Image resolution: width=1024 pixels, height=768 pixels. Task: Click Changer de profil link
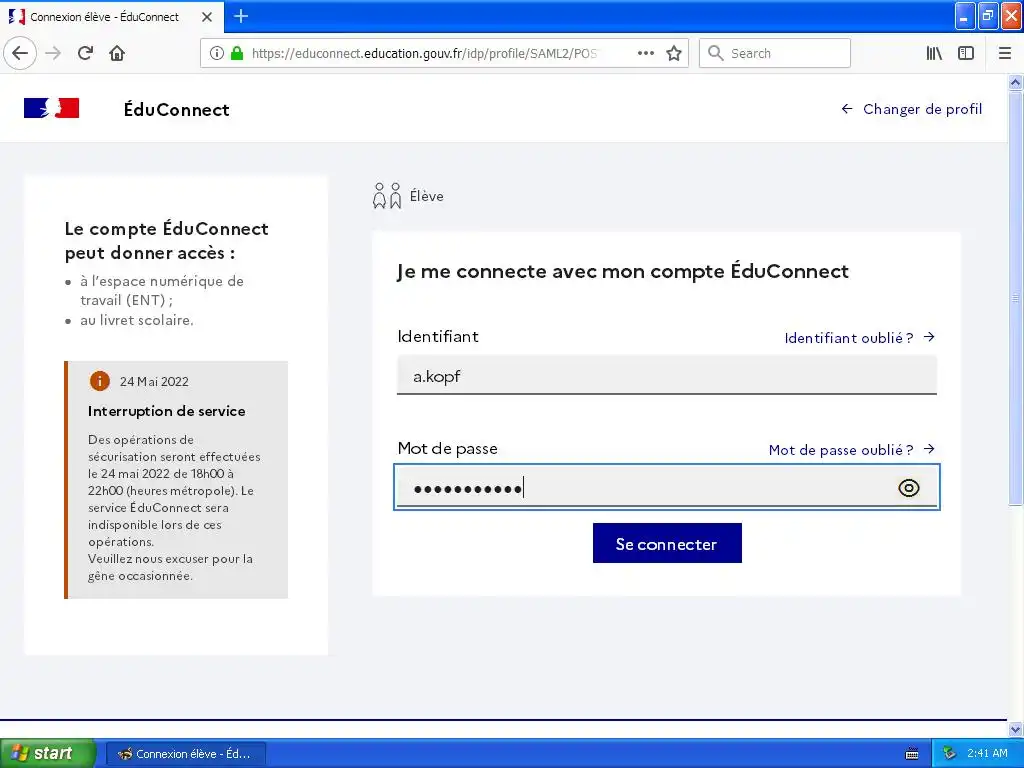(x=912, y=109)
